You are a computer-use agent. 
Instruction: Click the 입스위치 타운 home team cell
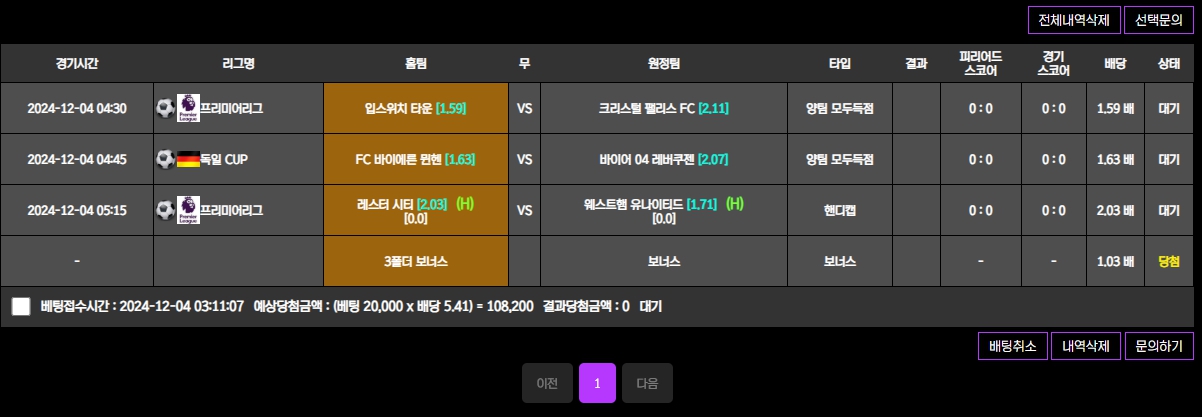pyautogui.click(x=416, y=108)
